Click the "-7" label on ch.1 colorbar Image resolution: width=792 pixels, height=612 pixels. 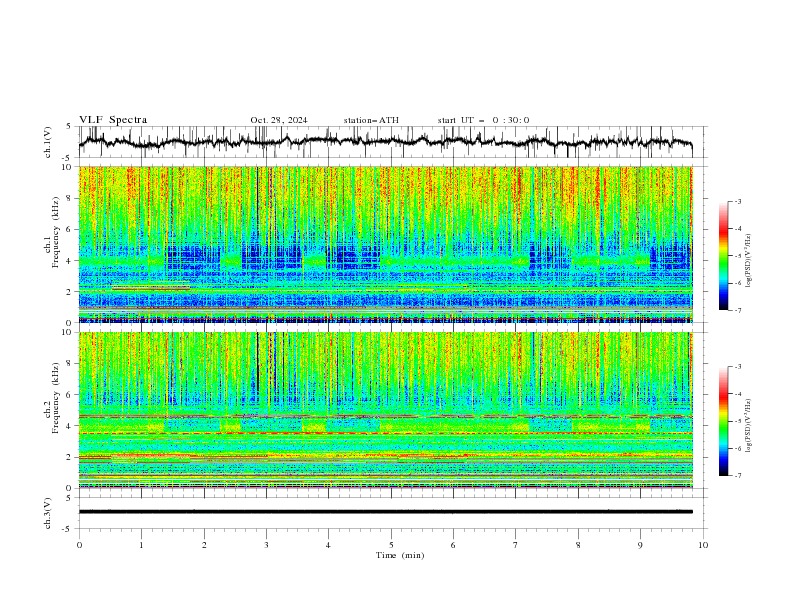(738, 310)
